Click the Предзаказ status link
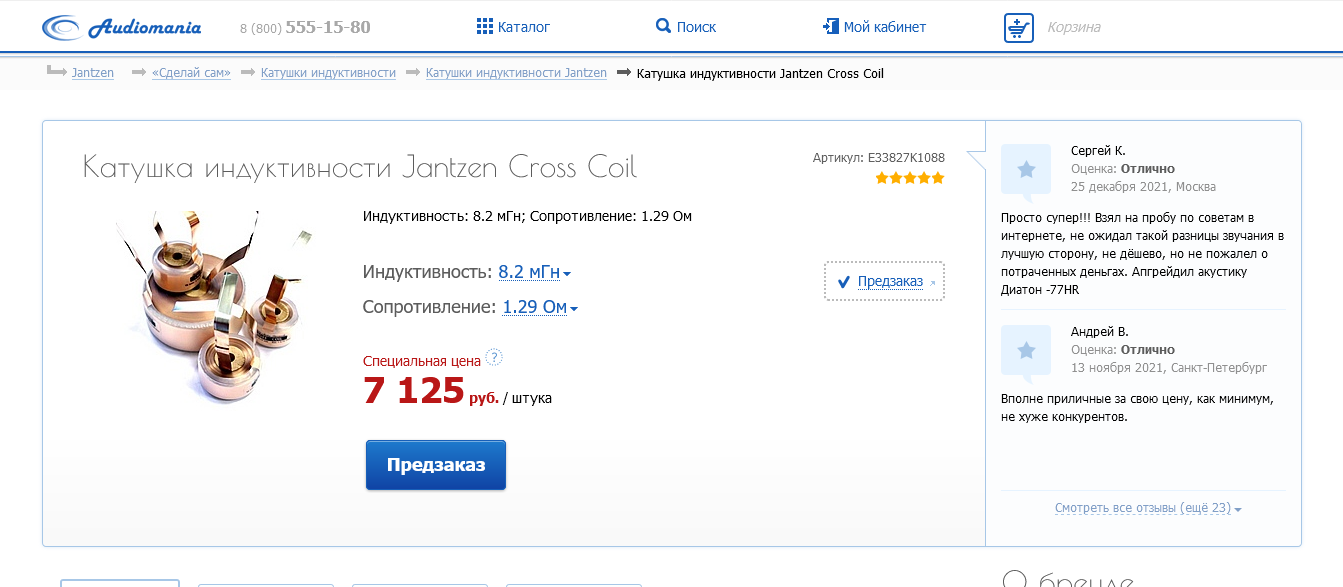This screenshot has width=1343, height=587. [x=890, y=282]
